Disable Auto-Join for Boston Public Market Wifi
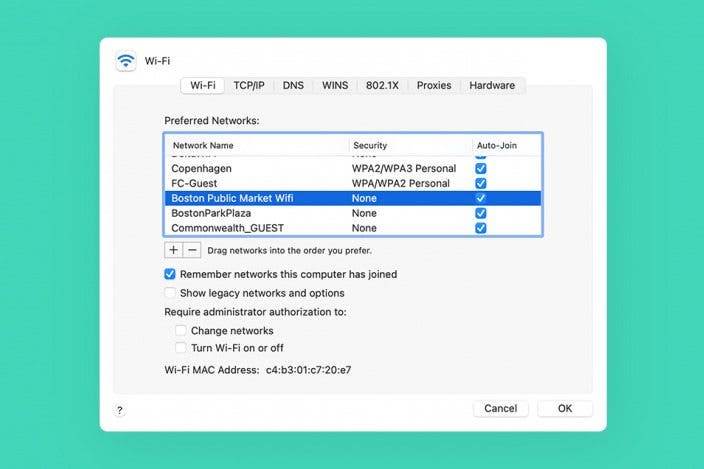This screenshot has height=469, width=704. [x=481, y=198]
